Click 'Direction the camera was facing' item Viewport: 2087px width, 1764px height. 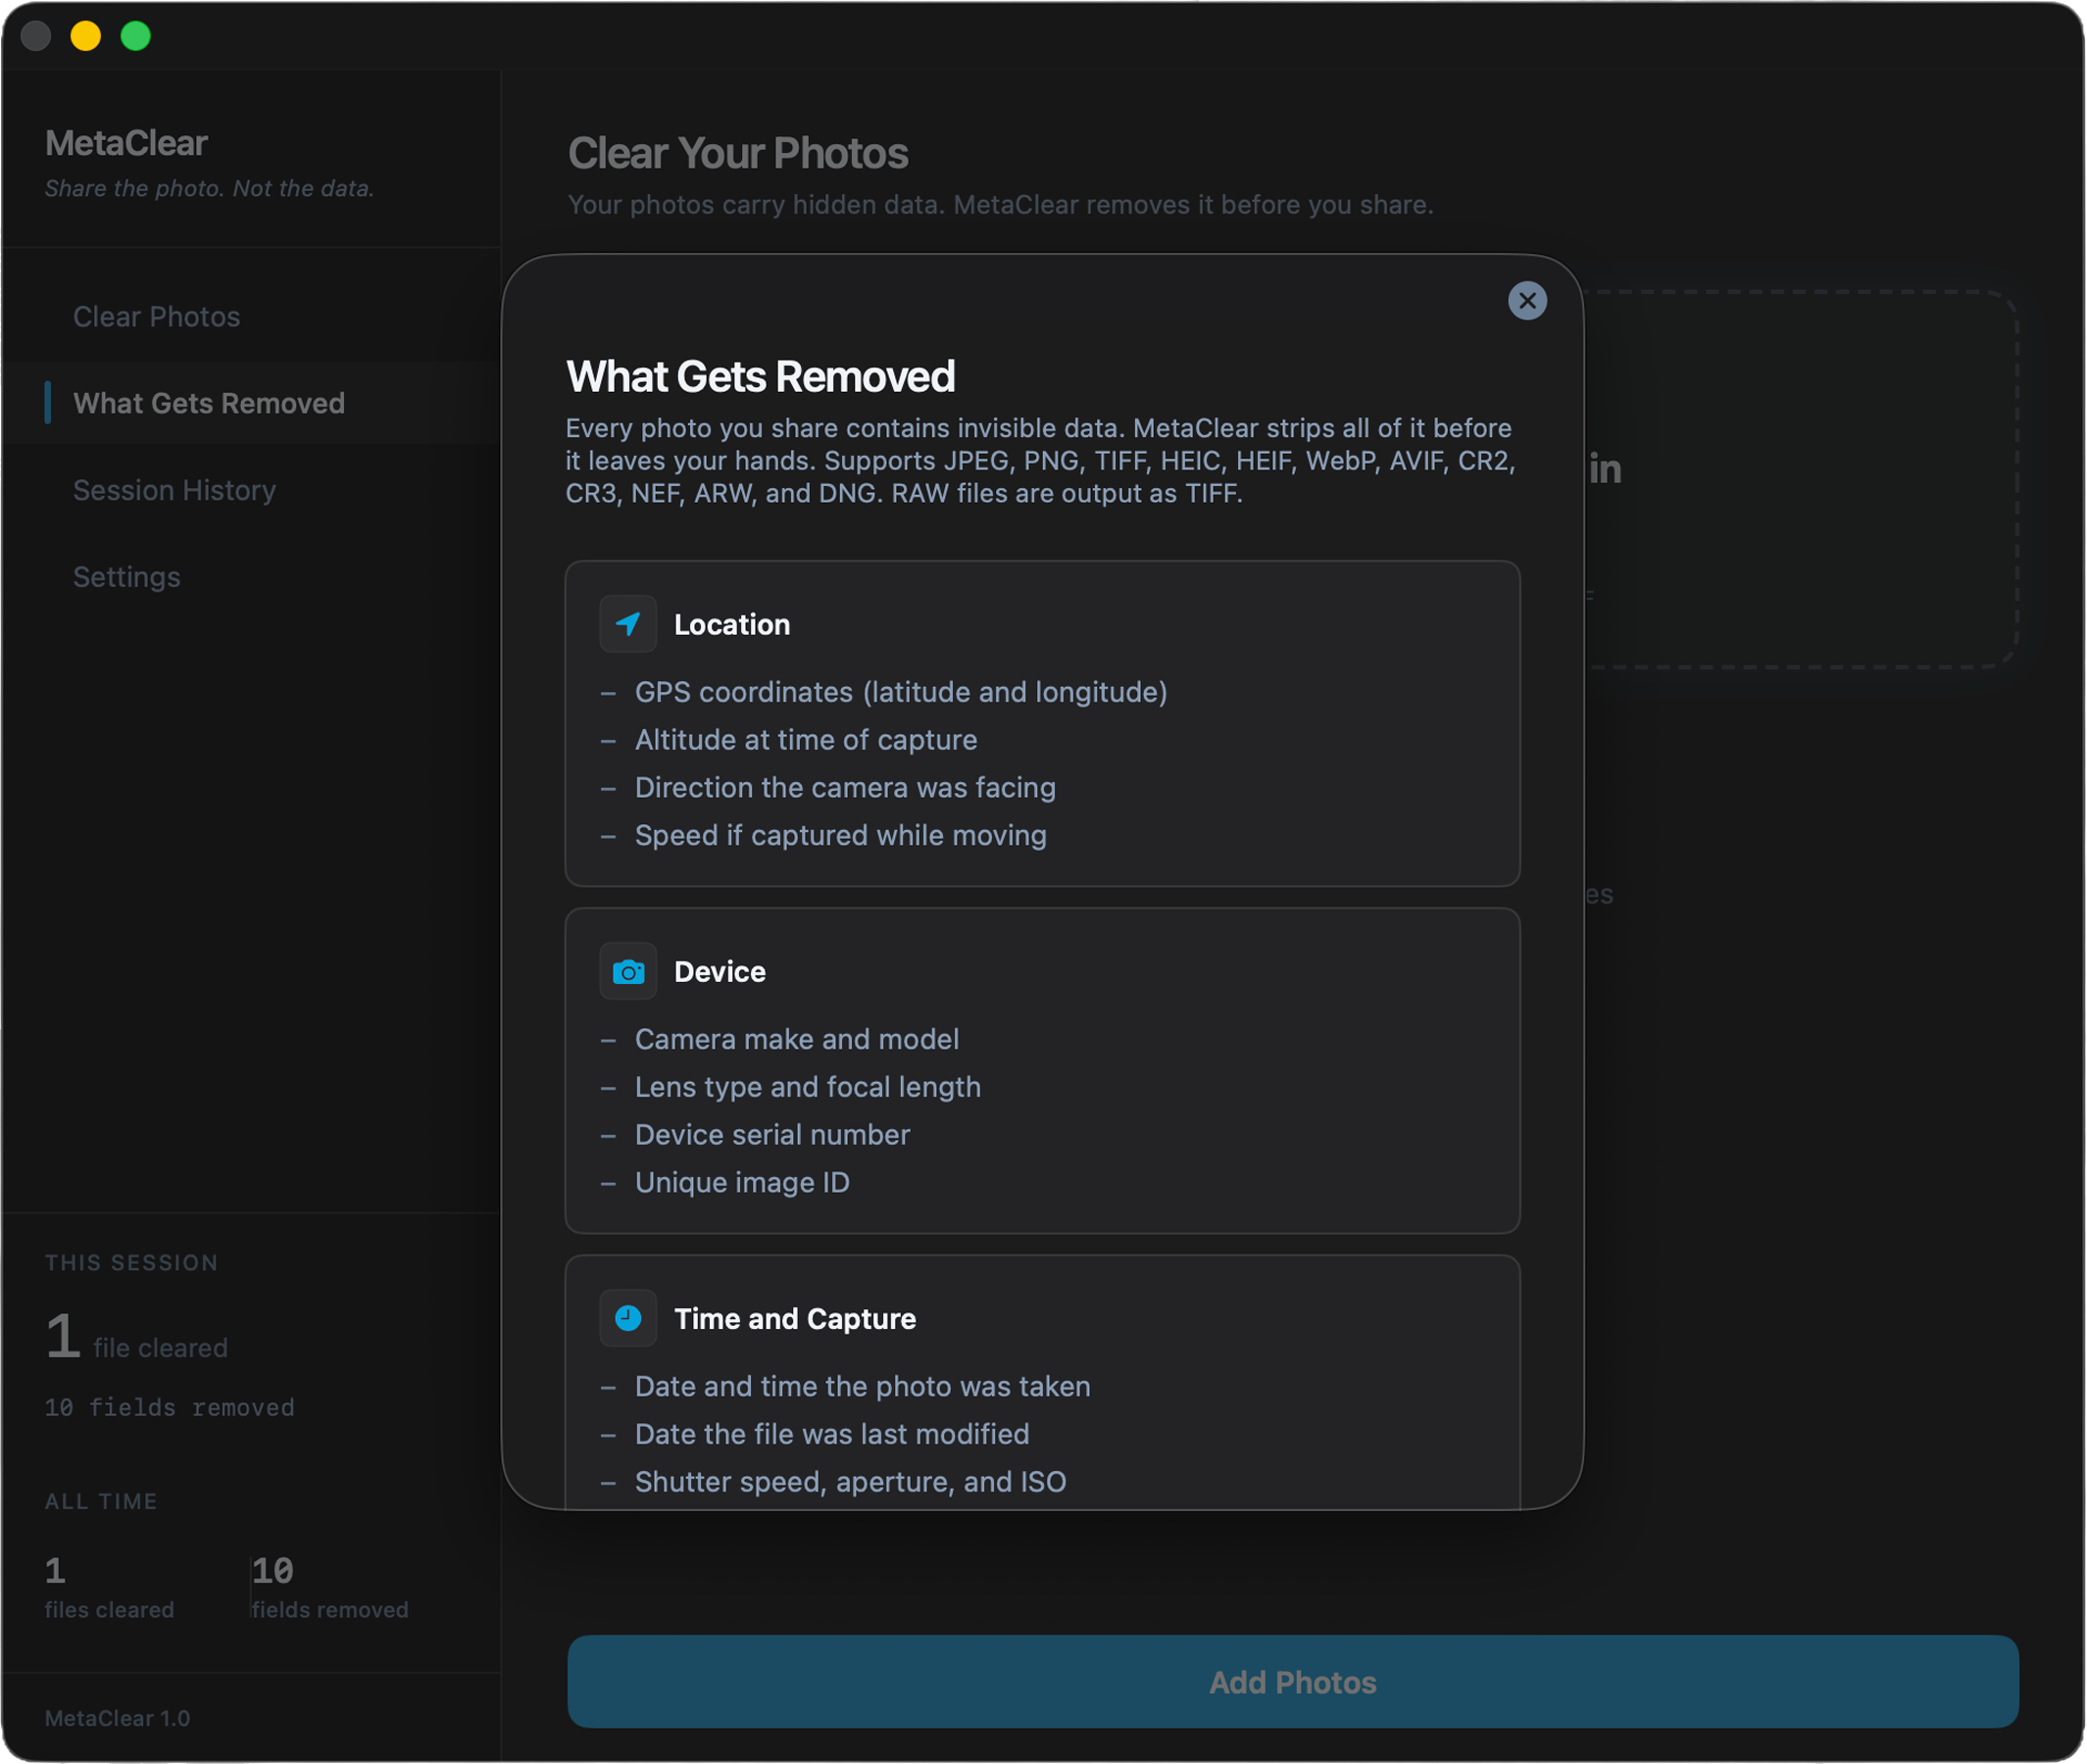tap(845, 788)
